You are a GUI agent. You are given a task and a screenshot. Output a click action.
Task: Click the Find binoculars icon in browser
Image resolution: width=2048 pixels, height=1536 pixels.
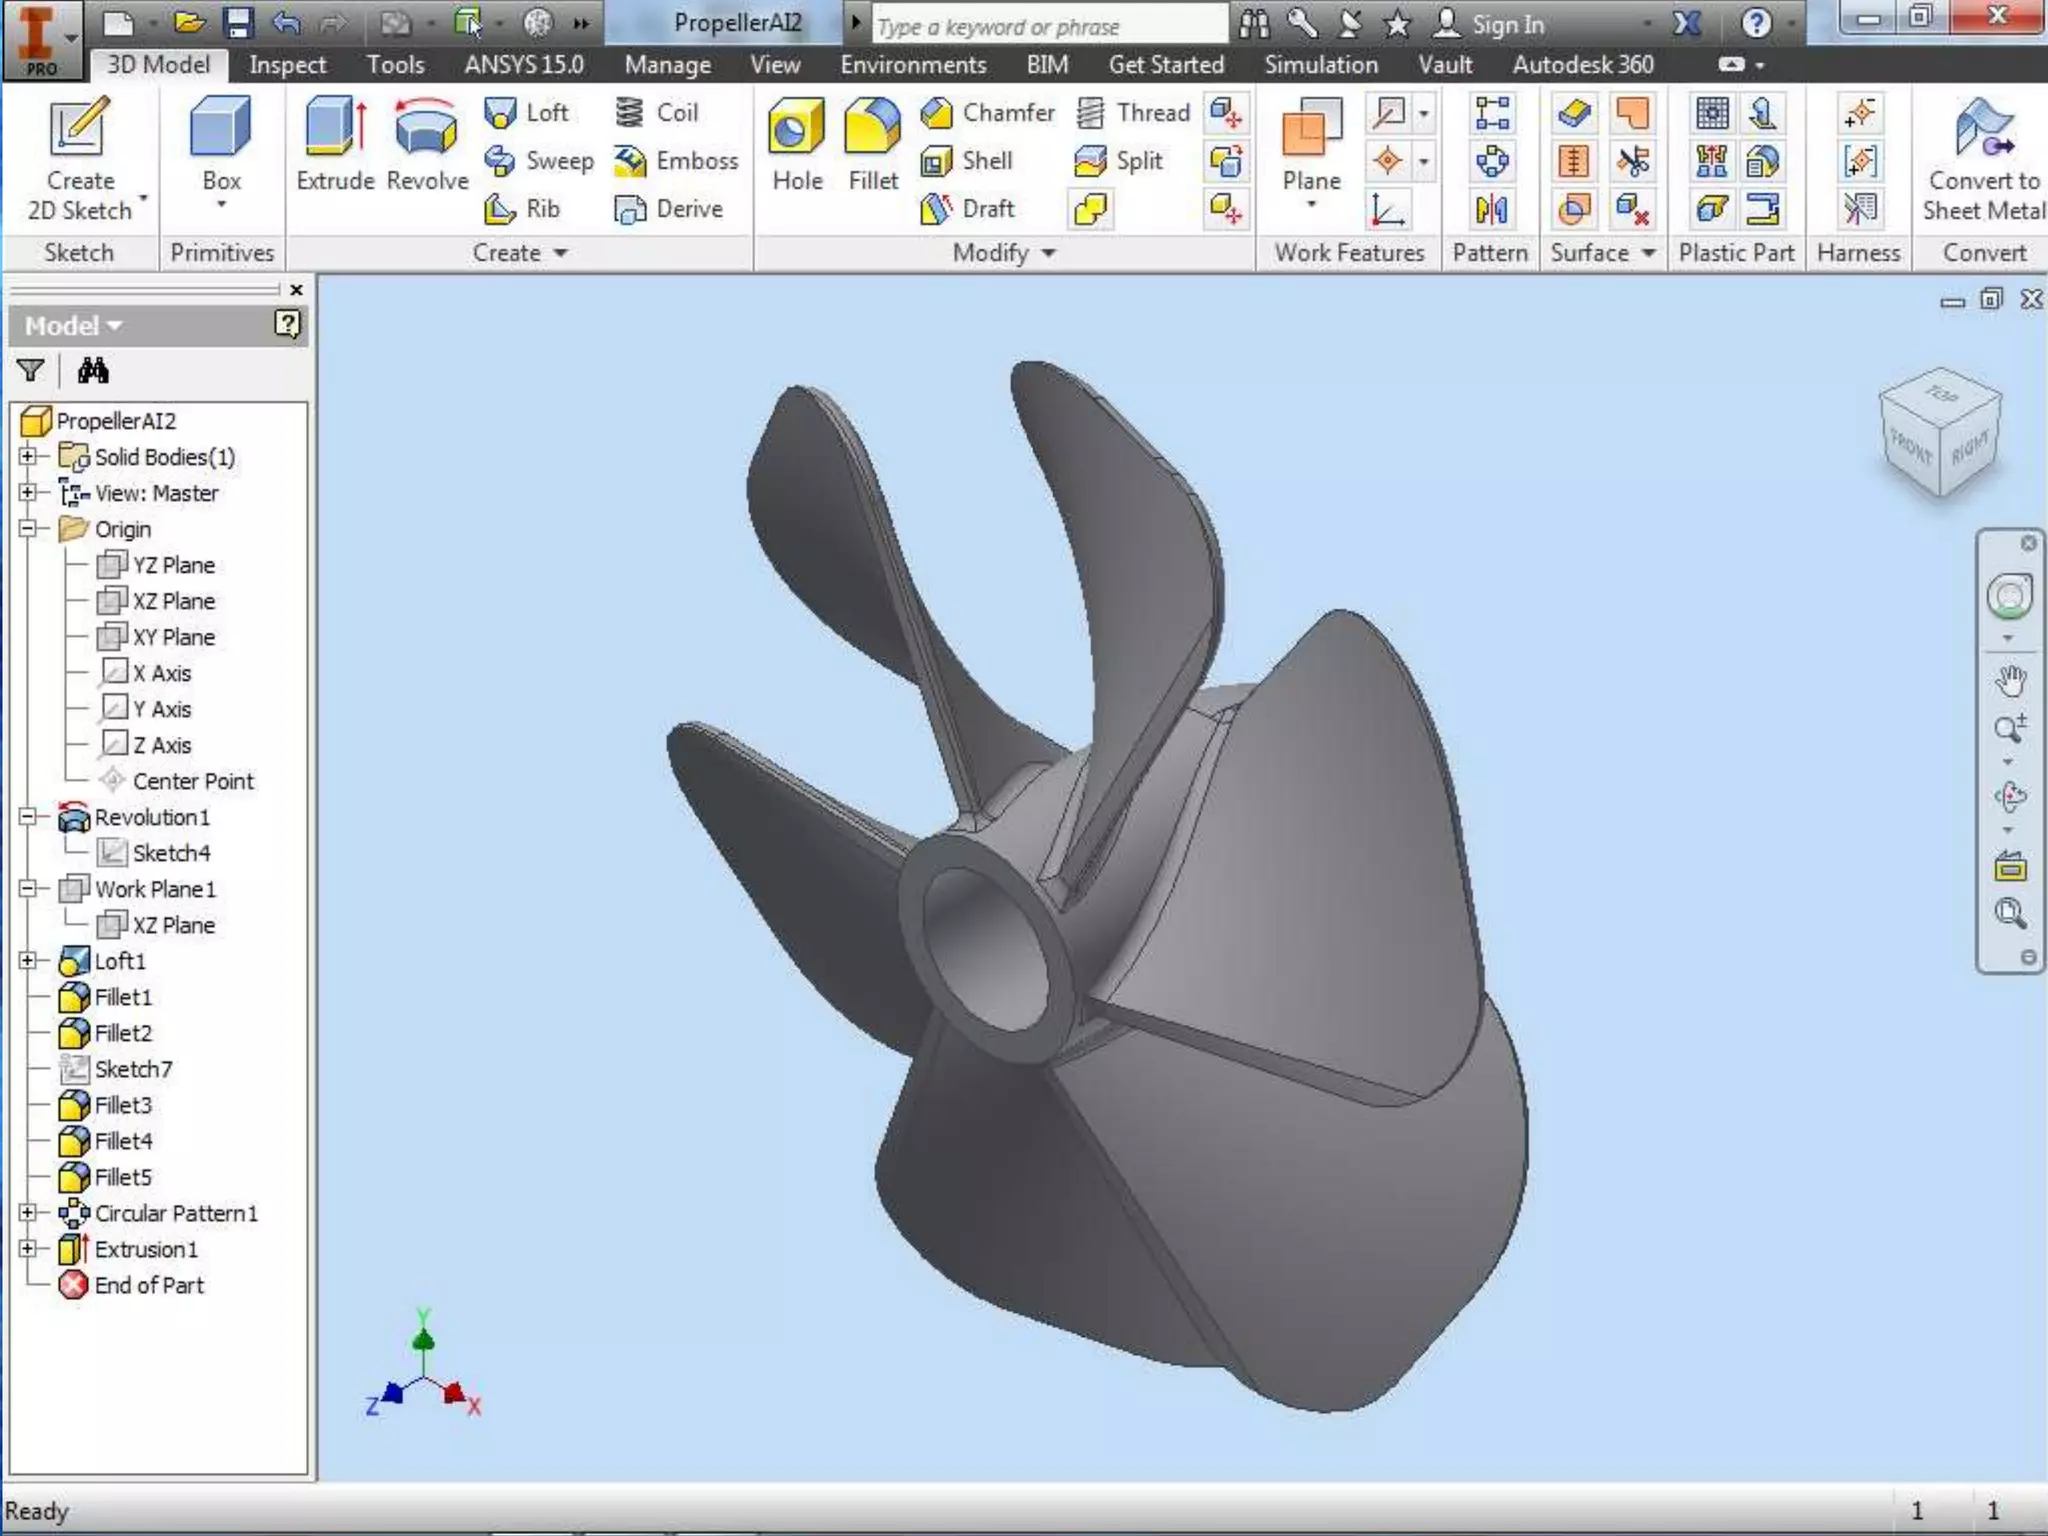(x=93, y=372)
